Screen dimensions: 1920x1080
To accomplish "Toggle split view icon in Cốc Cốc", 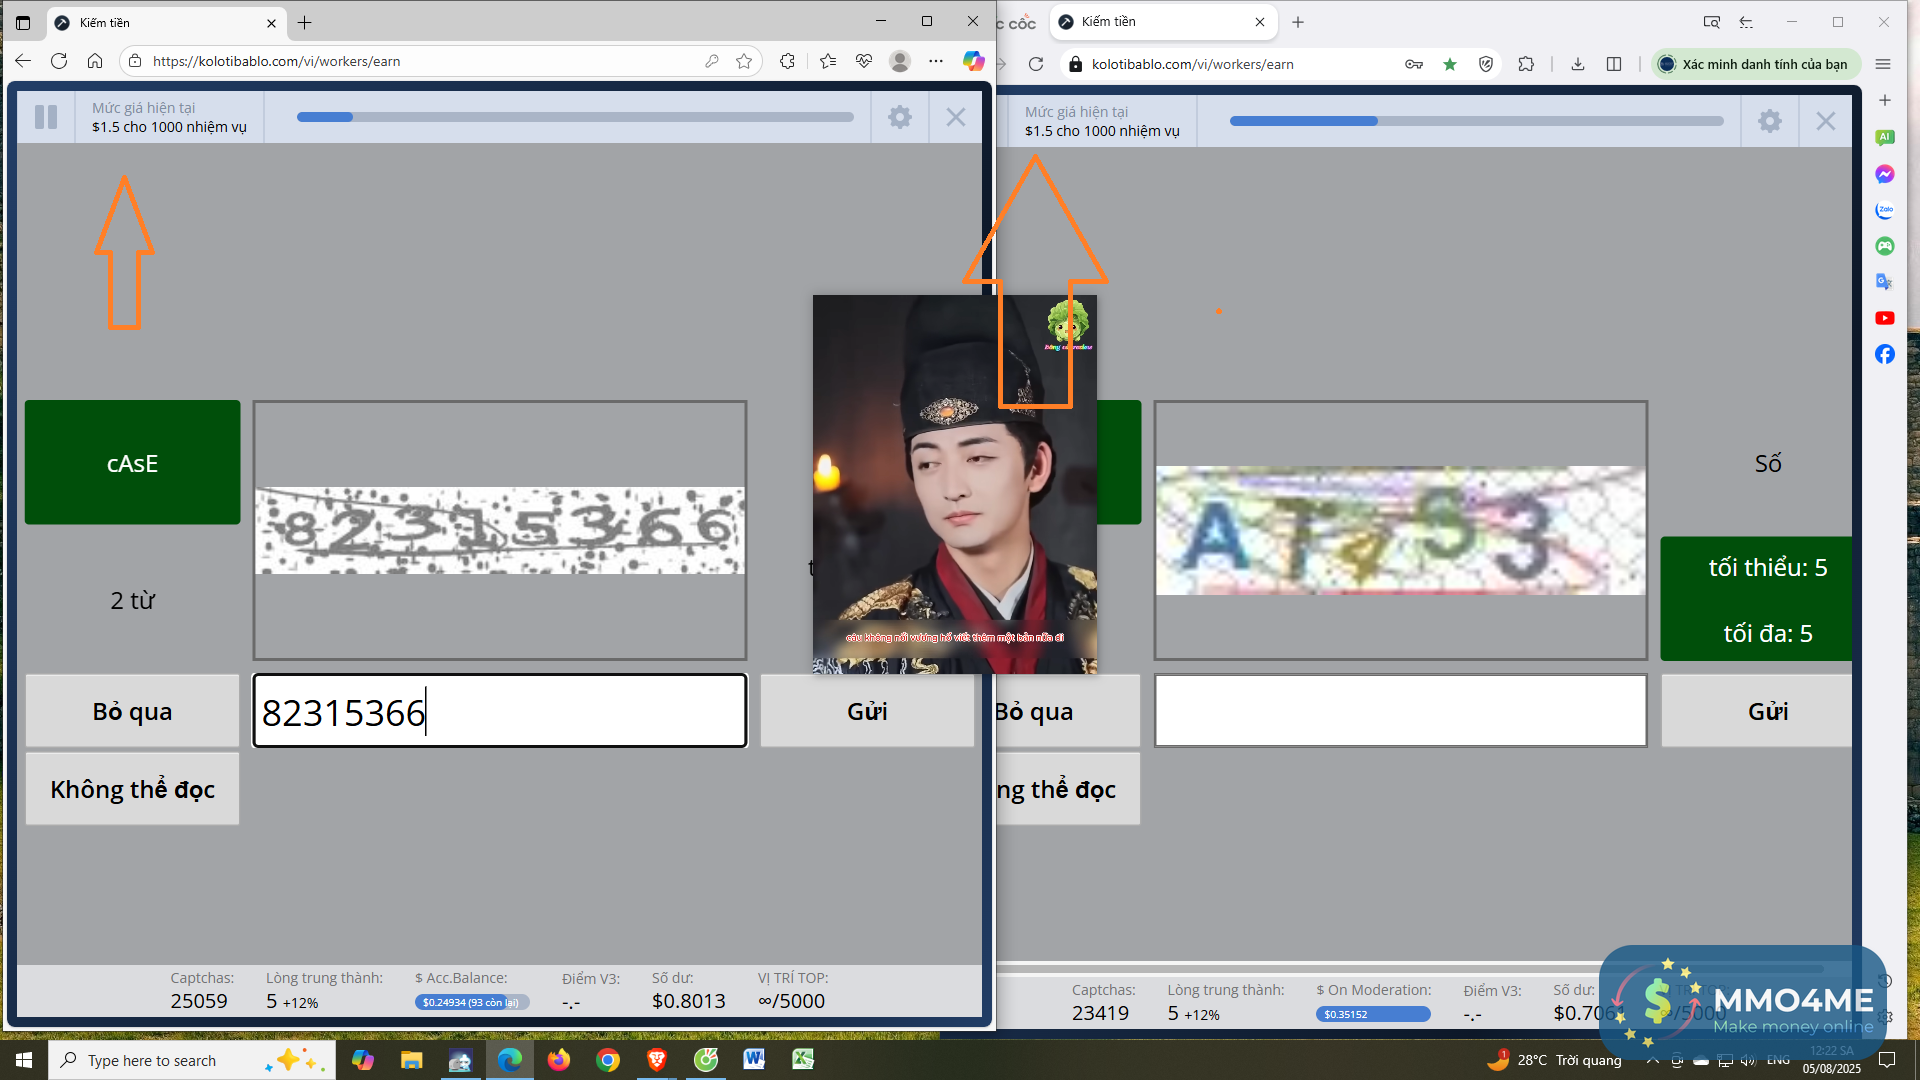I will pyautogui.click(x=1614, y=64).
